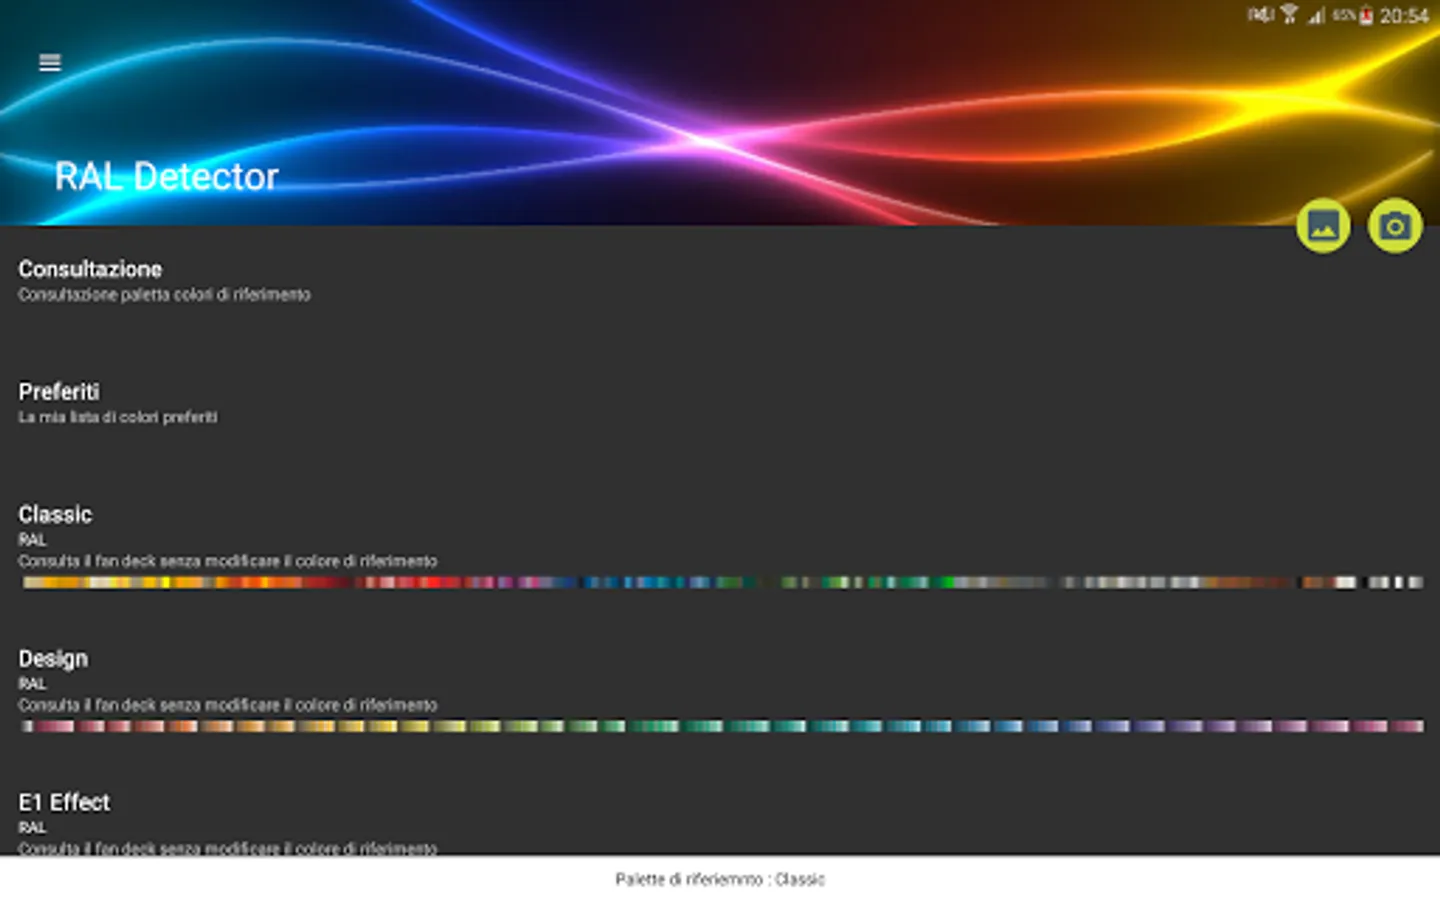This screenshot has width=1440, height=900.
Task: Click 'Palette di riferimento : Classic' status text
Action: point(720,880)
